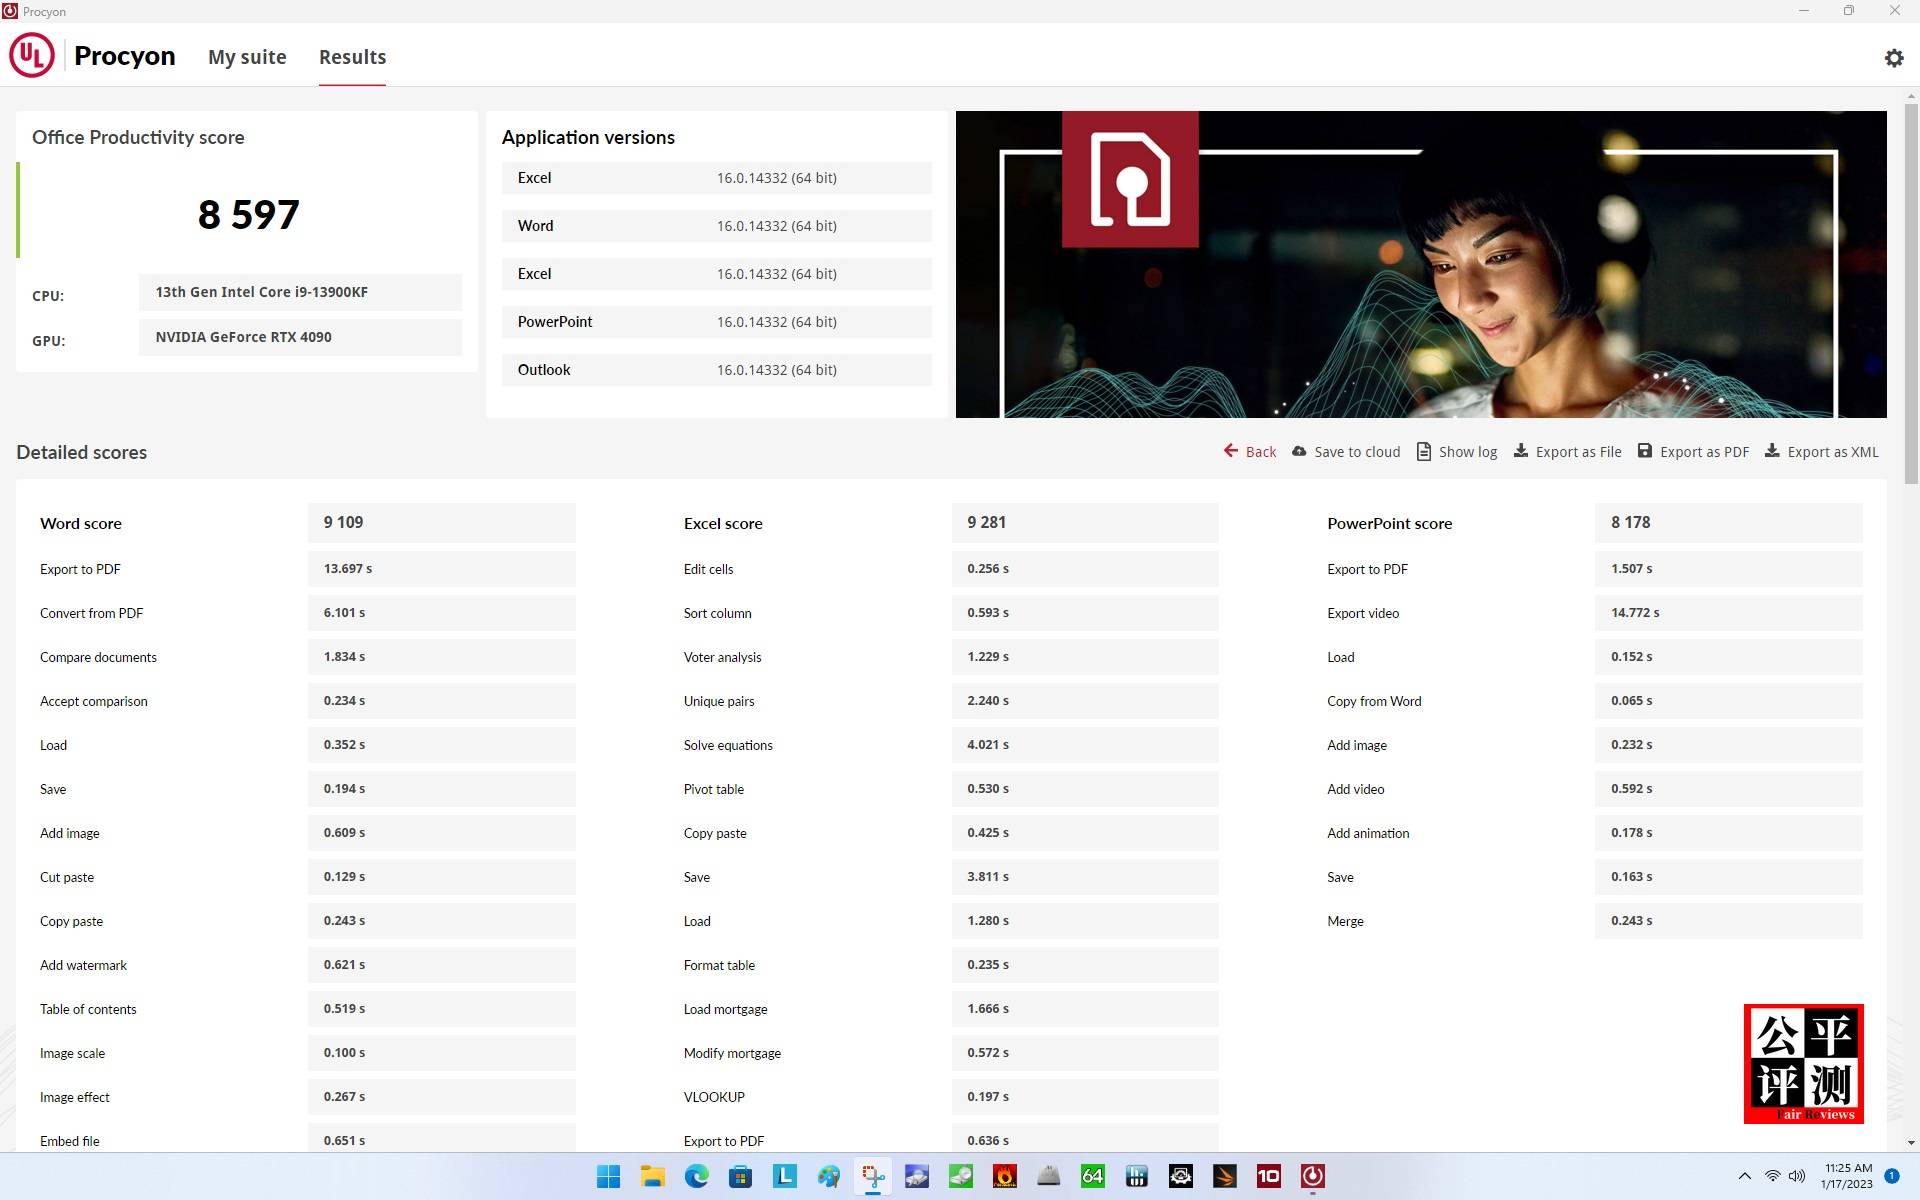Click the Show log document icon
Screen dimensions: 1920x1200
1423,452
